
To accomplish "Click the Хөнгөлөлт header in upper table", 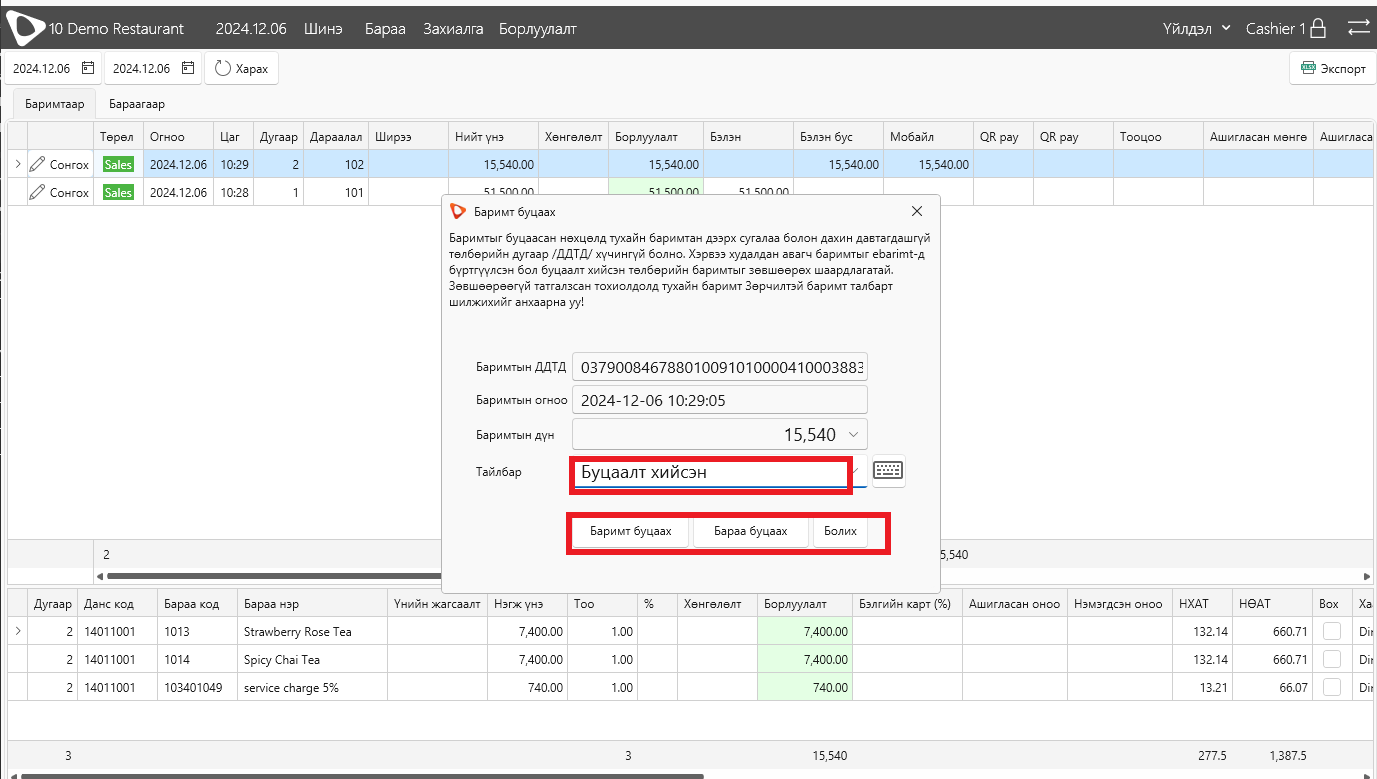I will tap(573, 136).
